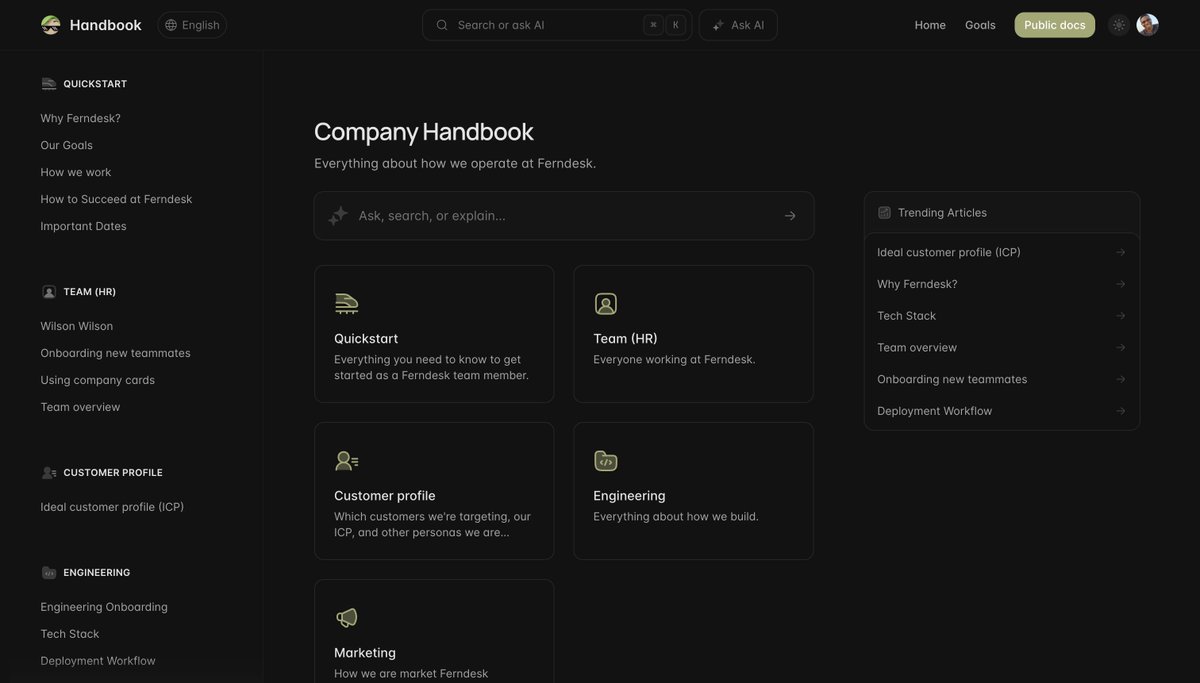Click the Customer profile card icon
Screen dimensions: 1200x683
[346, 461]
